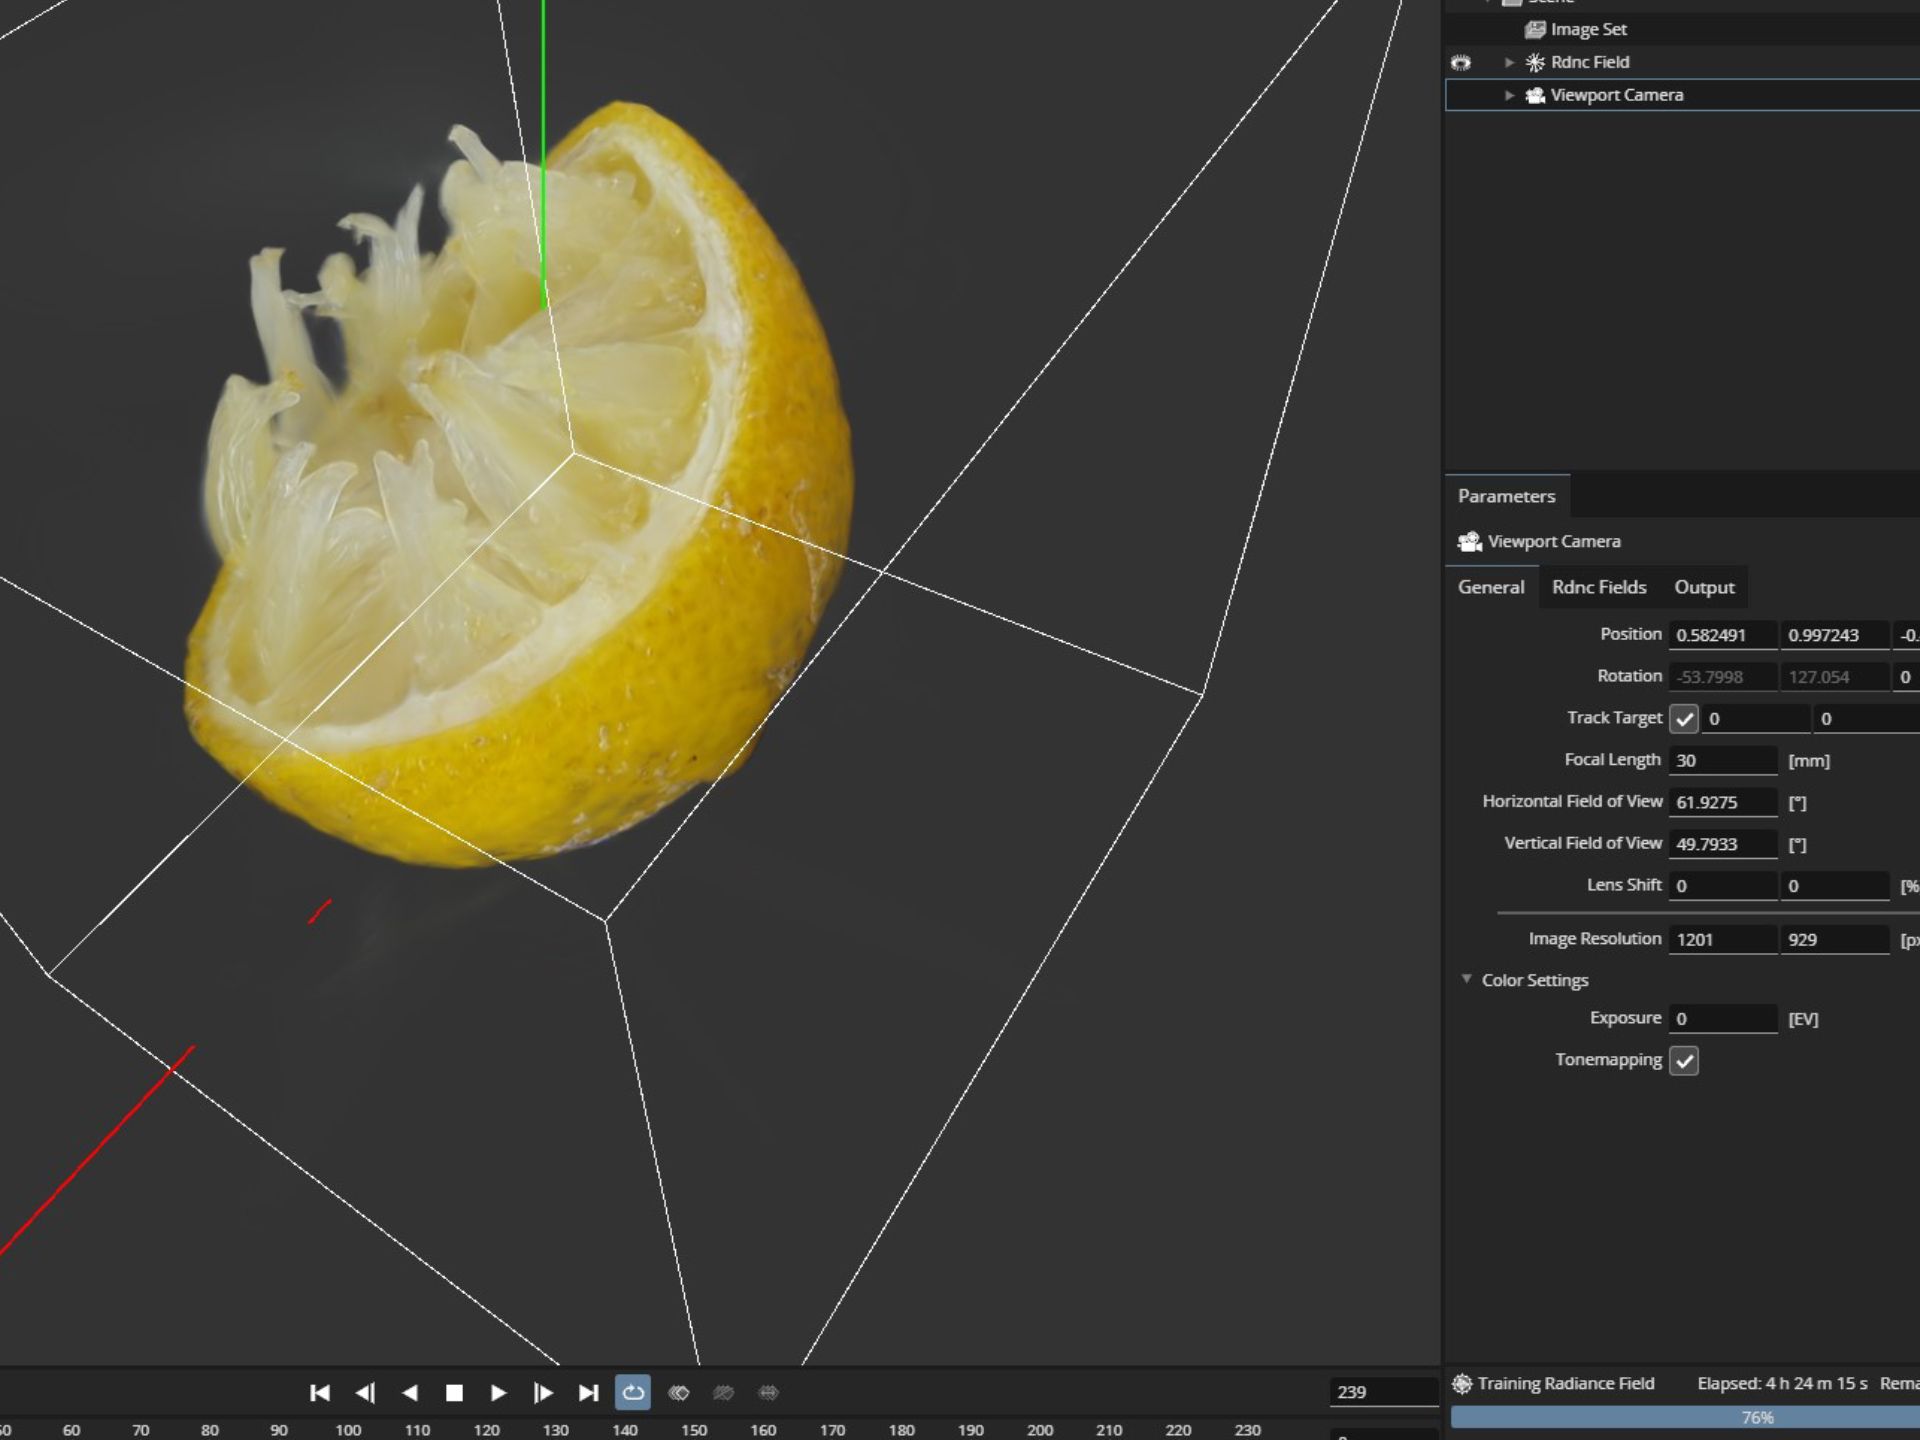The image size is (1920, 1440).
Task: Switch to the Rdnc Fields tab
Action: click(x=1598, y=587)
